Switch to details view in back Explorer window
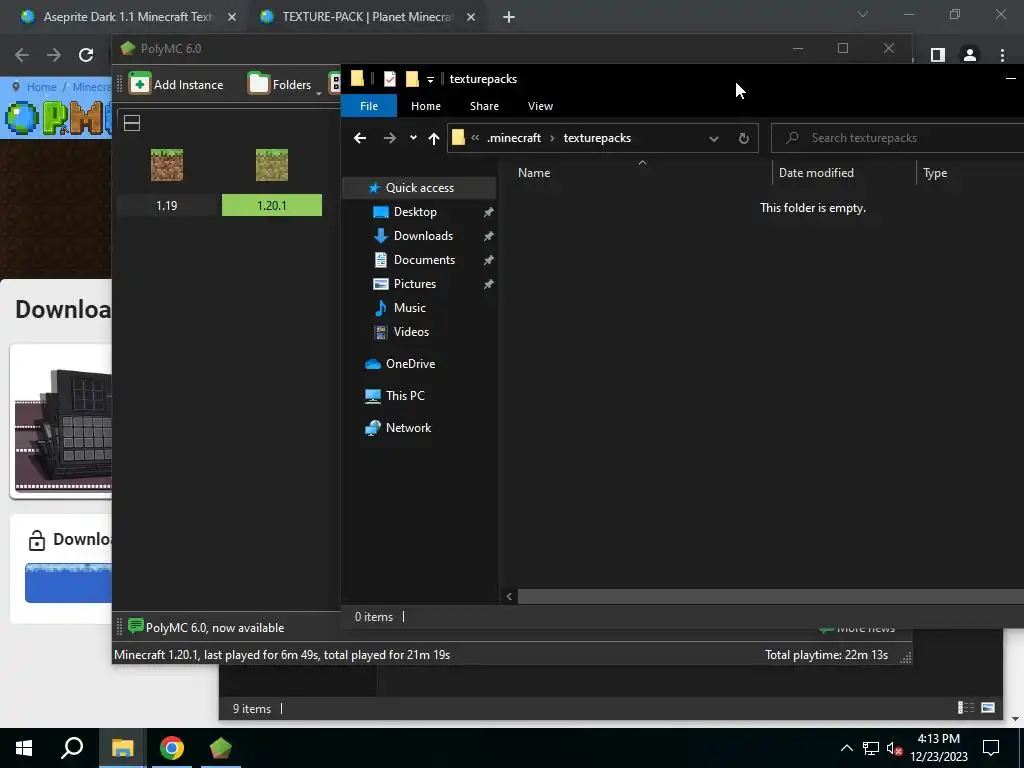Screen dimensions: 1024x768 (x=966, y=708)
